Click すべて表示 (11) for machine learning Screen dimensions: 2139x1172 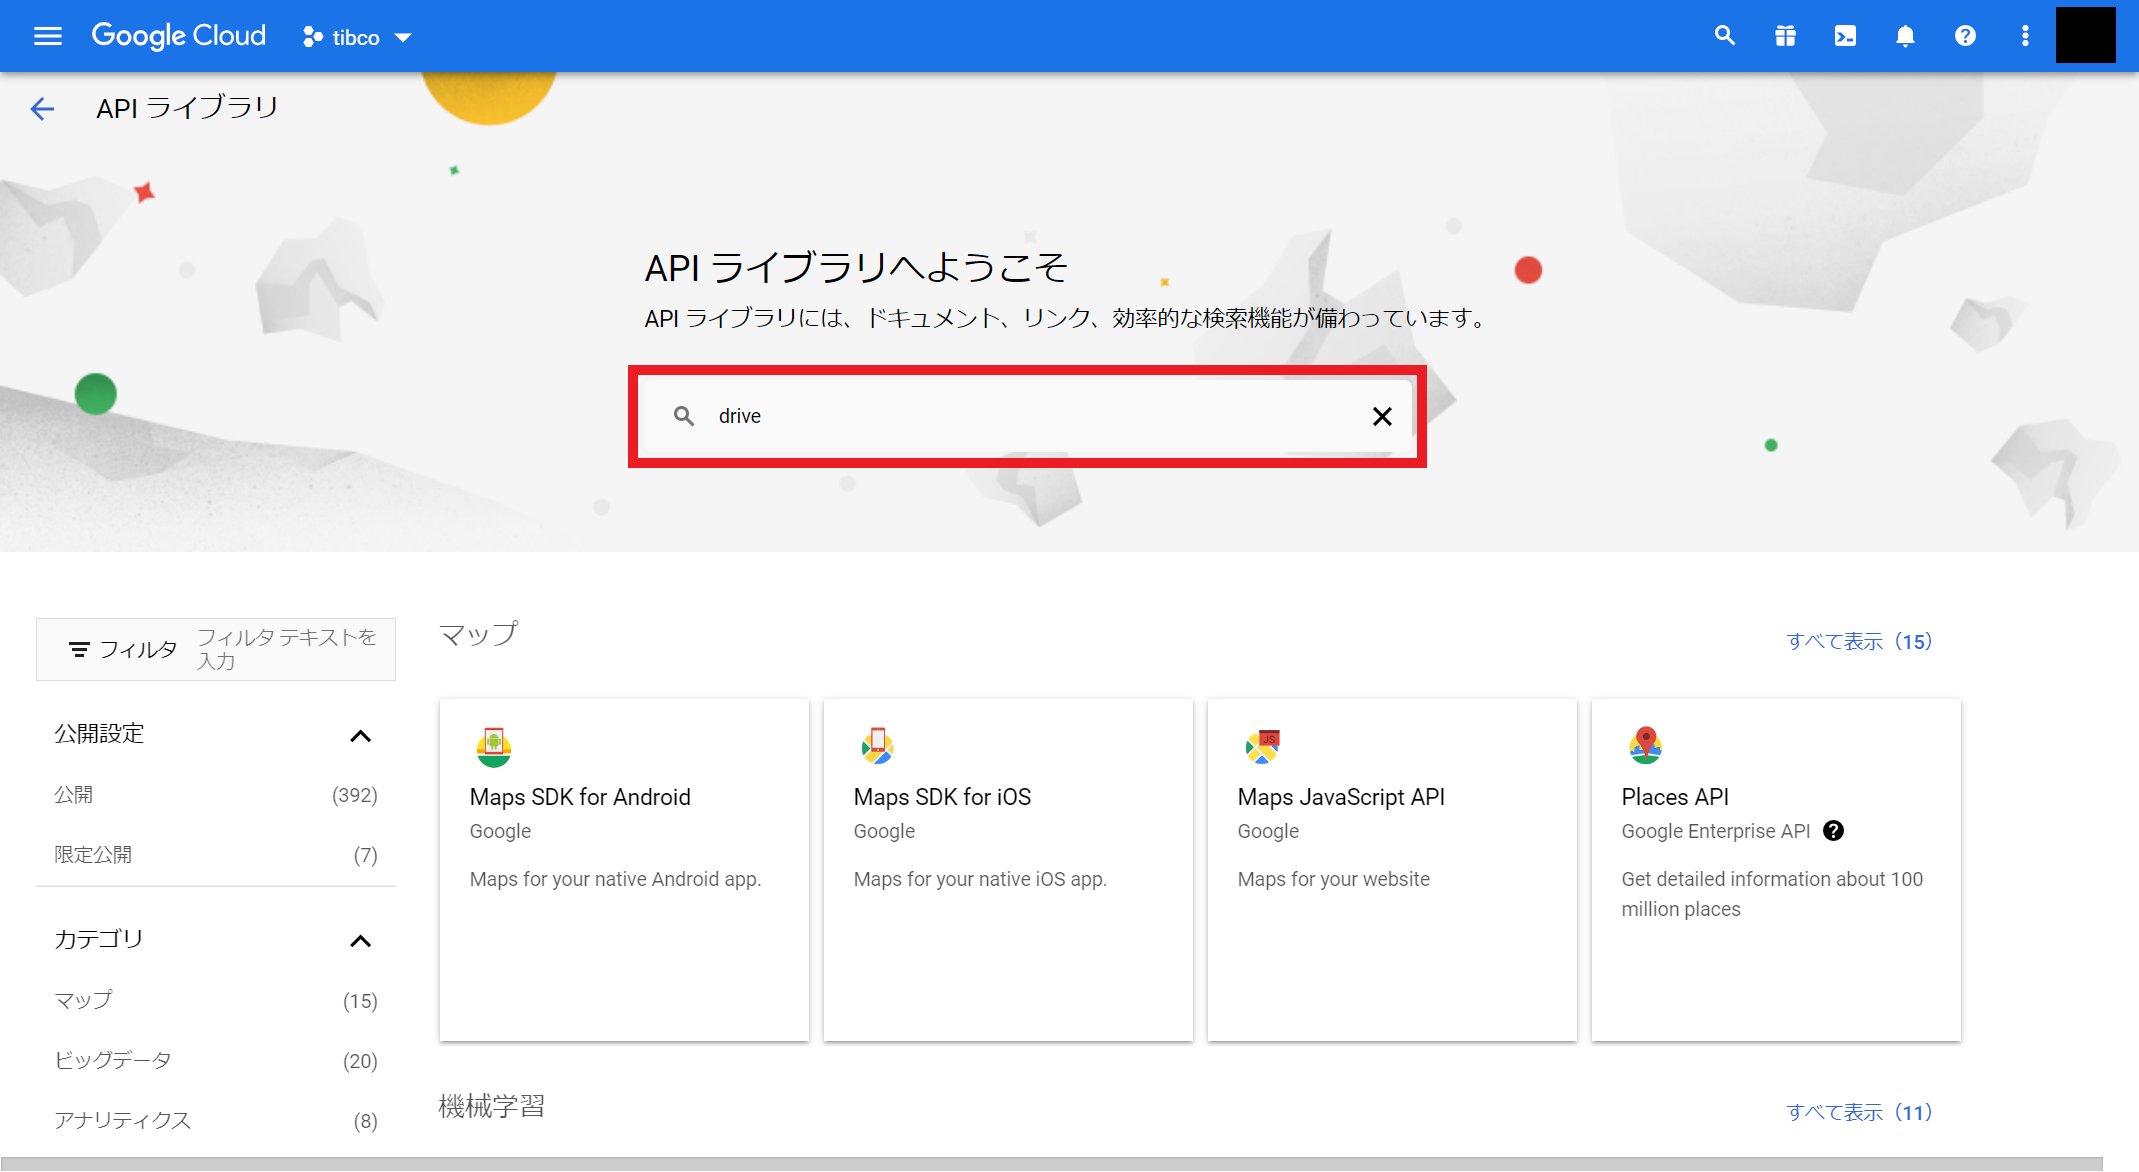click(1860, 1113)
